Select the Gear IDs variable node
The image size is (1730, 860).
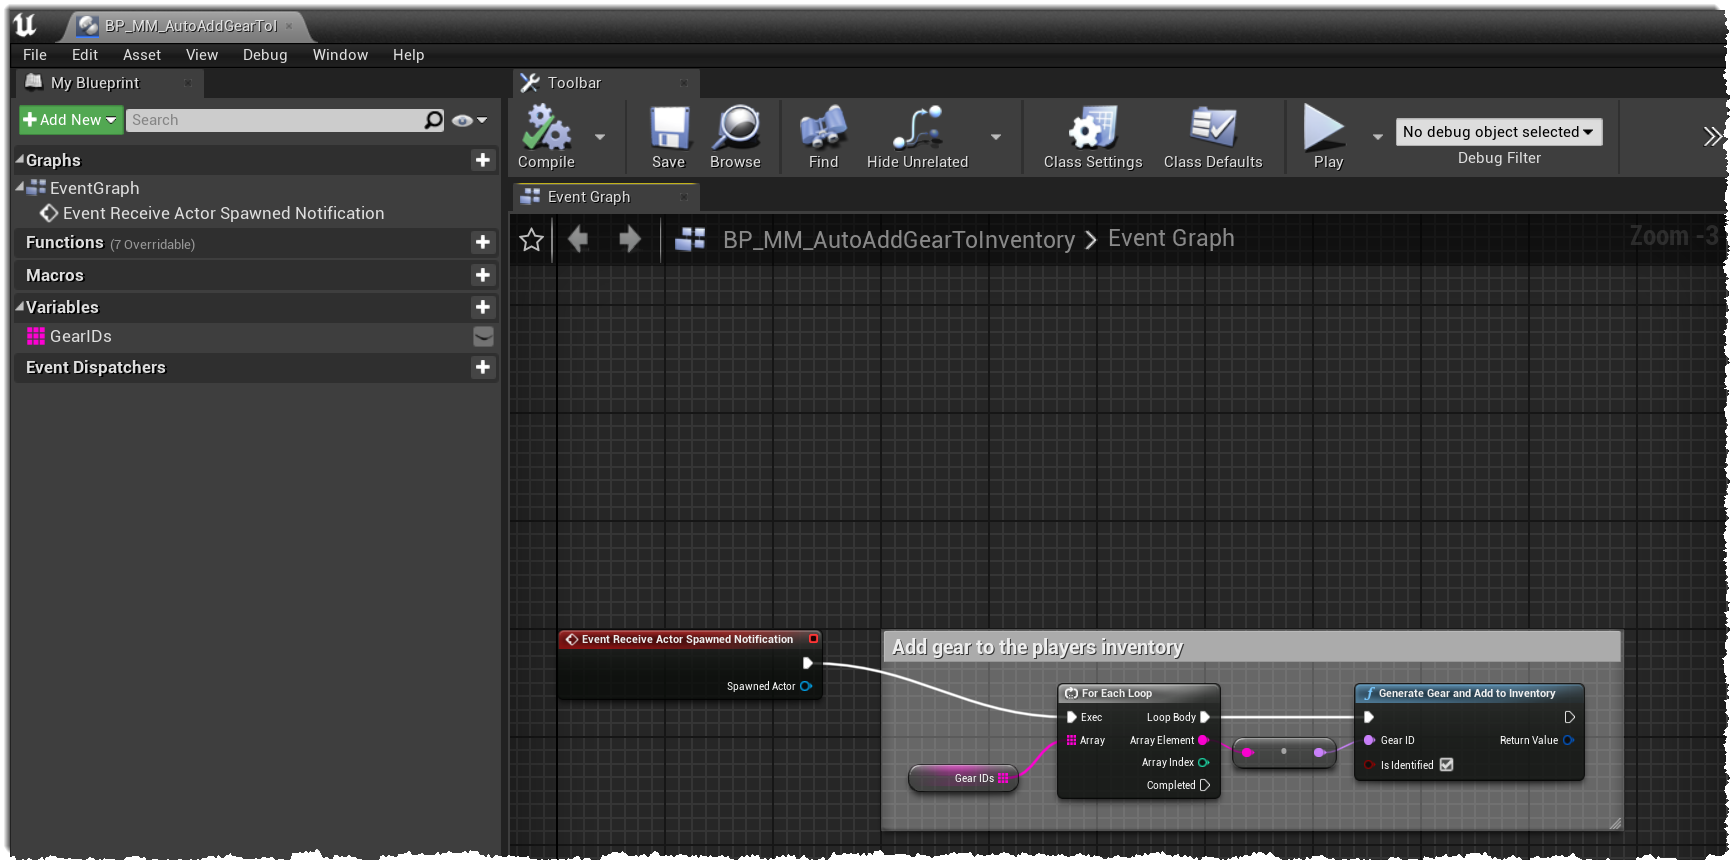pyautogui.click(x=962, y=778)
